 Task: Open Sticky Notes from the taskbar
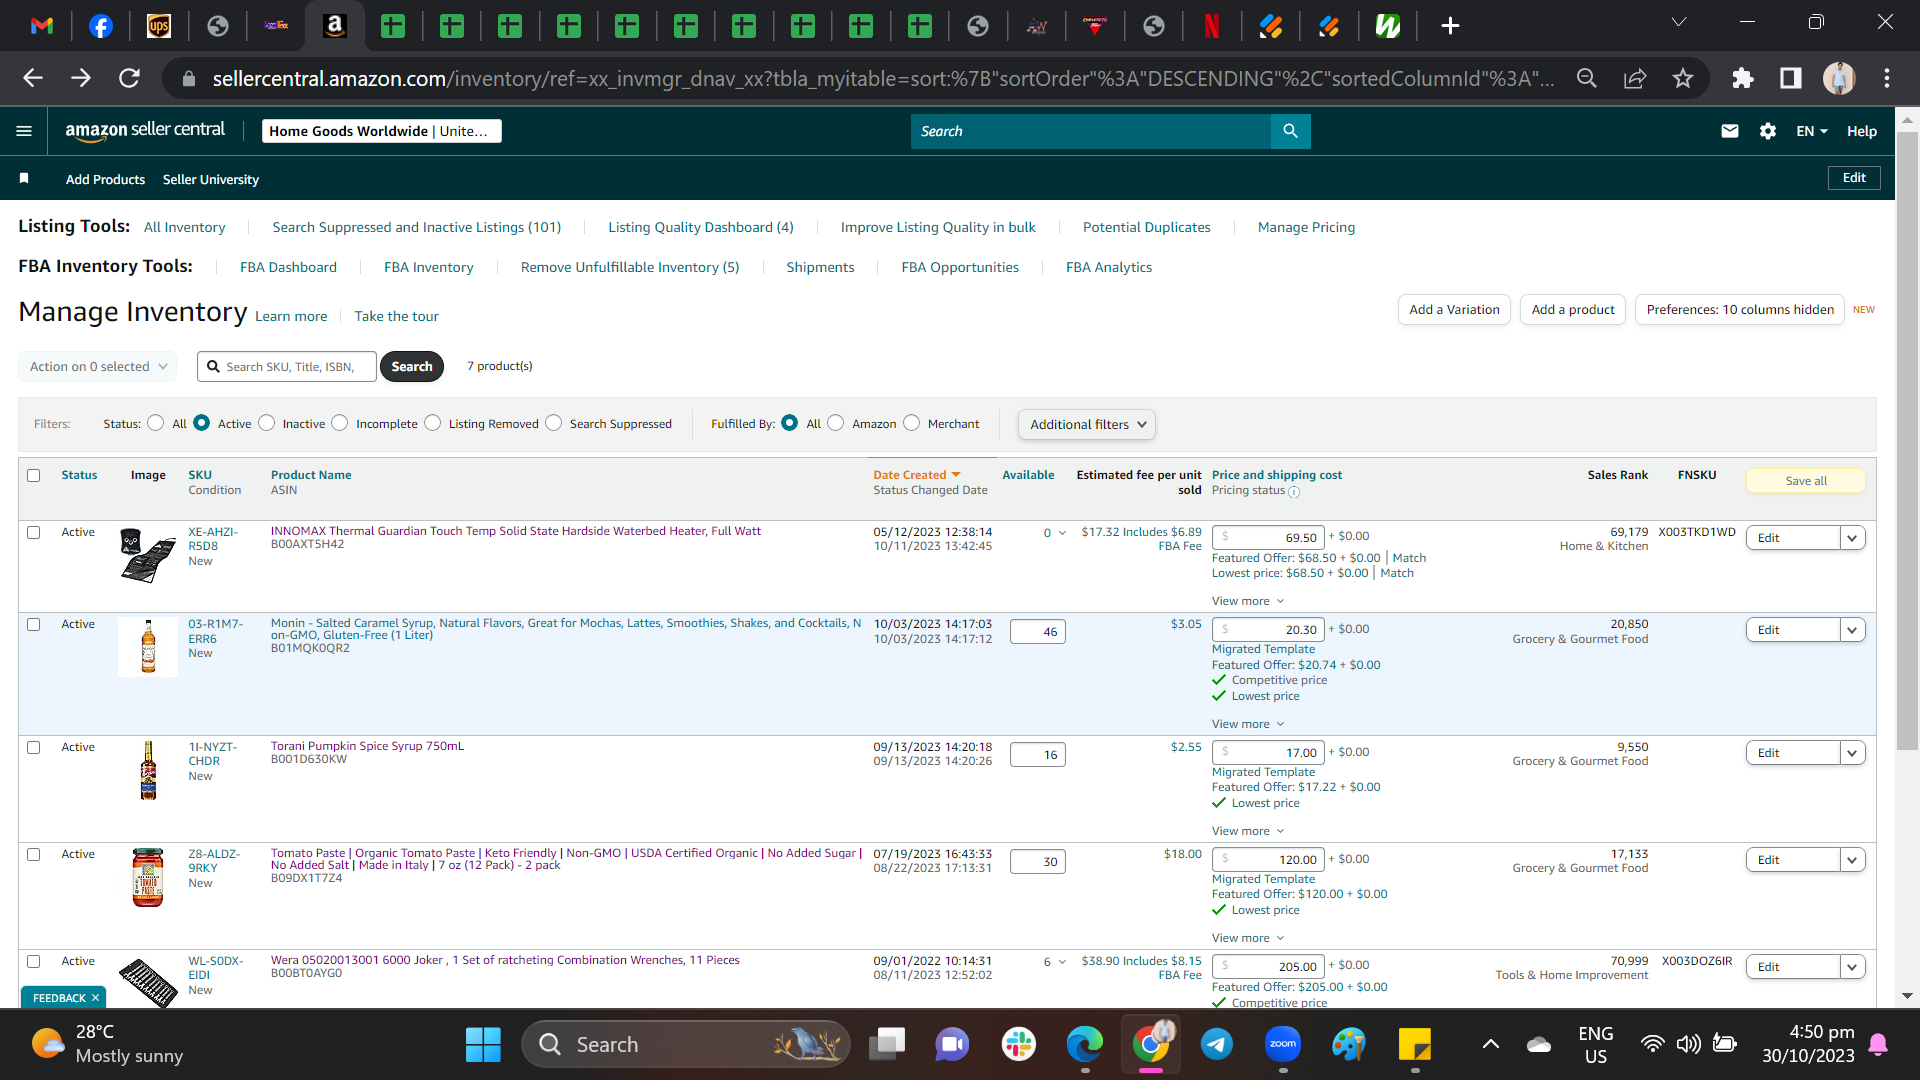point(1415,1045)
